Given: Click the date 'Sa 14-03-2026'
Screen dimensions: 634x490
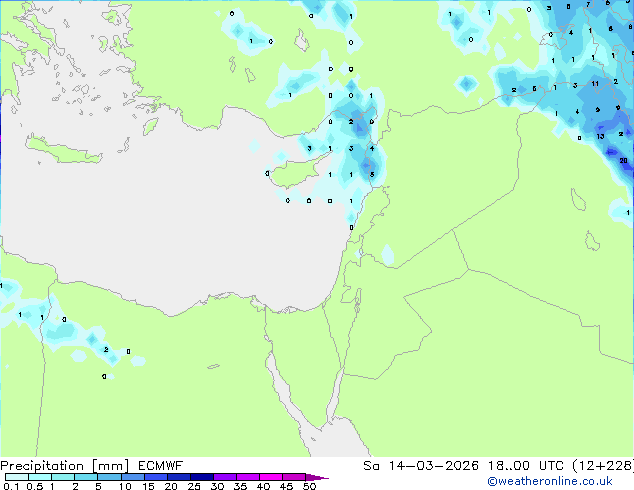Looking at the screenshot, I should (421, 466).
